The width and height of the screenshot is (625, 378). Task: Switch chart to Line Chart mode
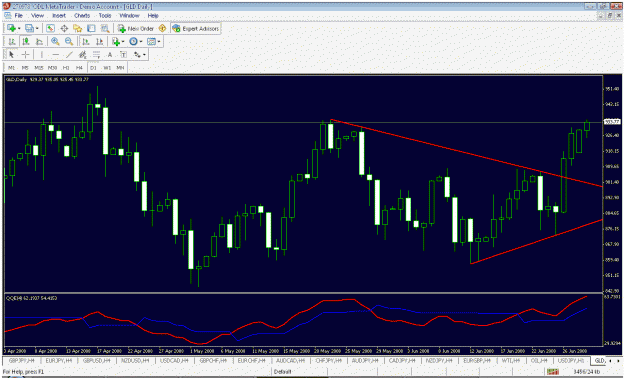pyautogui.click(x=39, y=41)
